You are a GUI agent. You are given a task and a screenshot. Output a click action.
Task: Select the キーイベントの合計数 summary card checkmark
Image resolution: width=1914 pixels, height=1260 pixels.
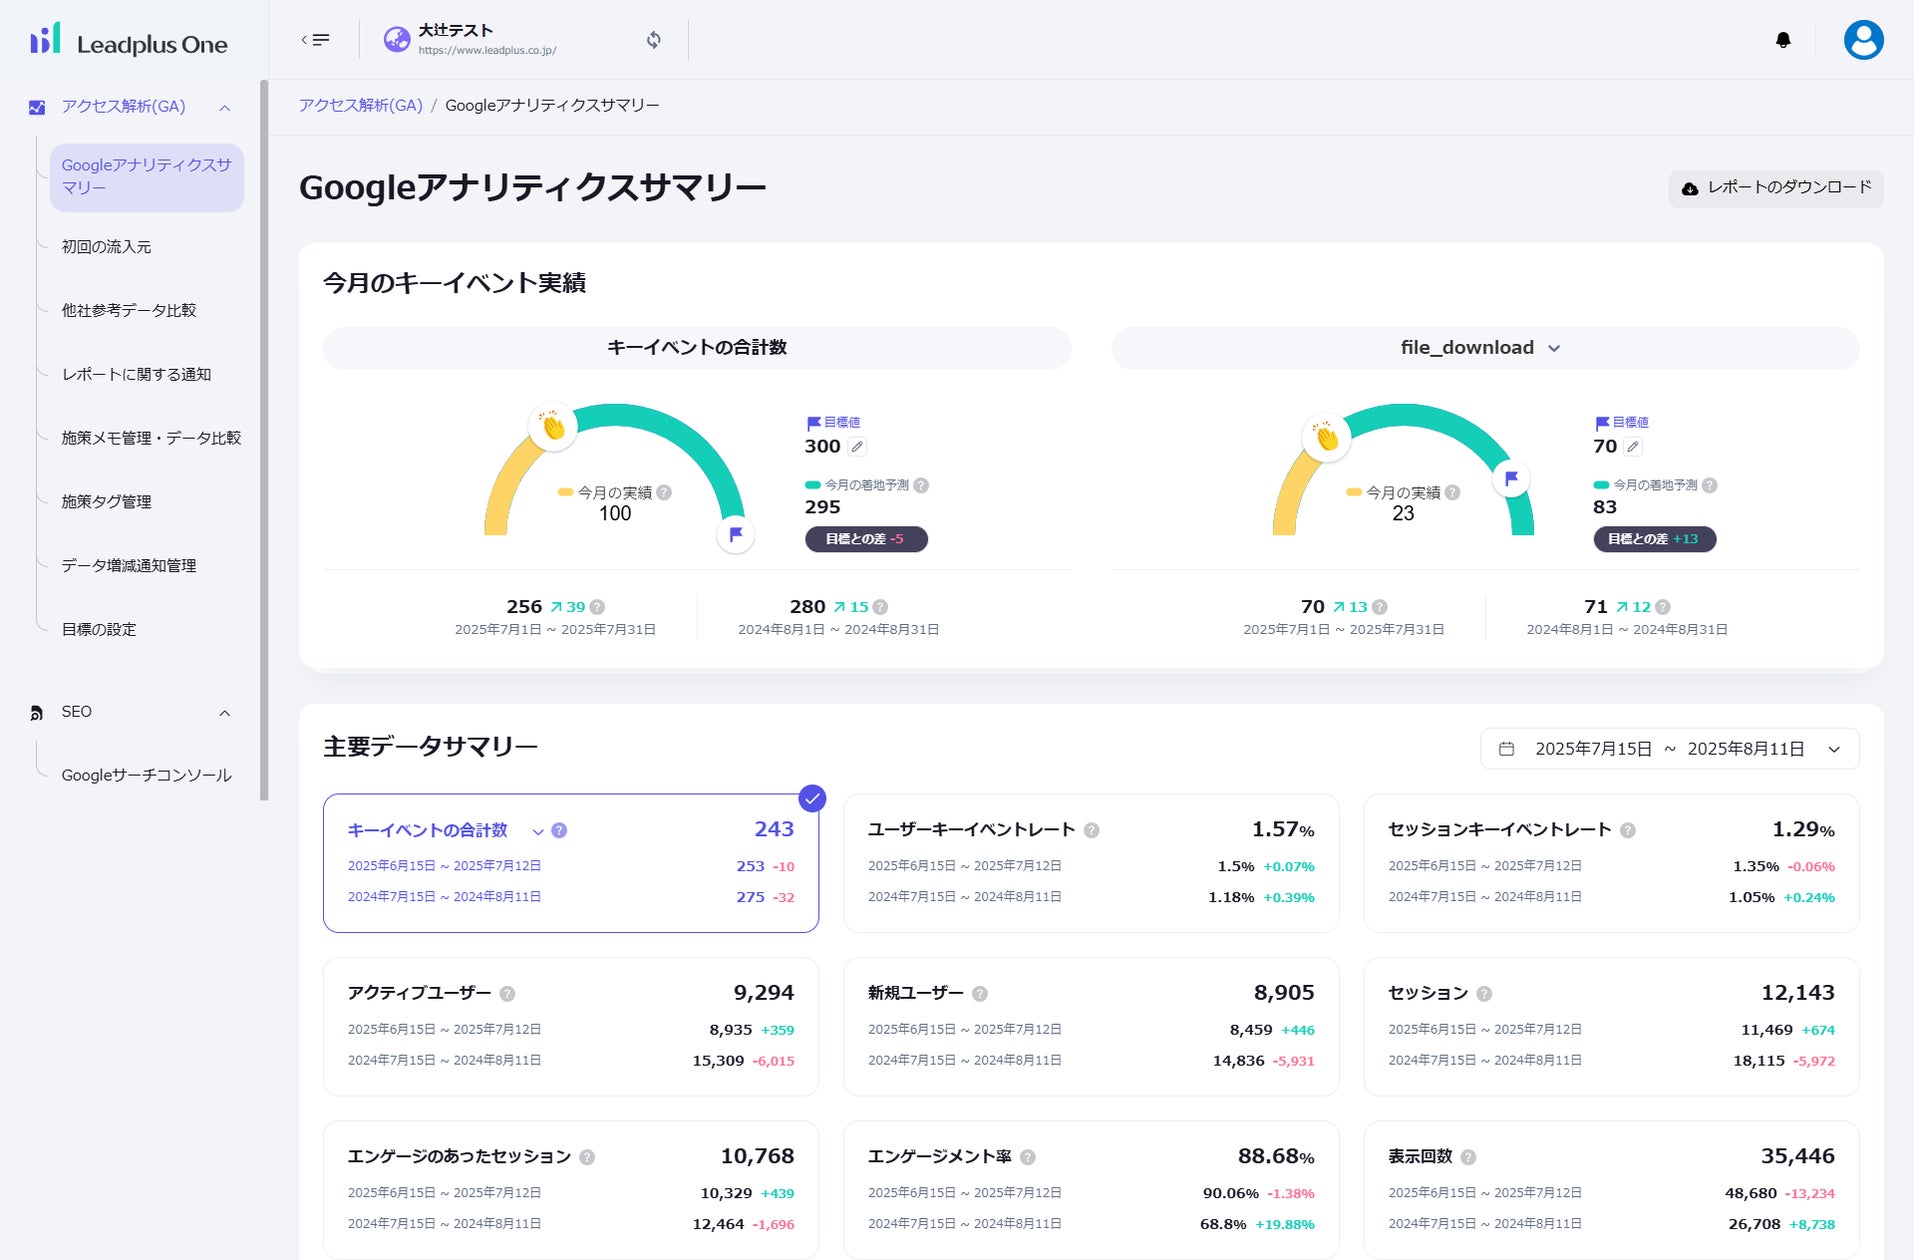click(812, 799)
